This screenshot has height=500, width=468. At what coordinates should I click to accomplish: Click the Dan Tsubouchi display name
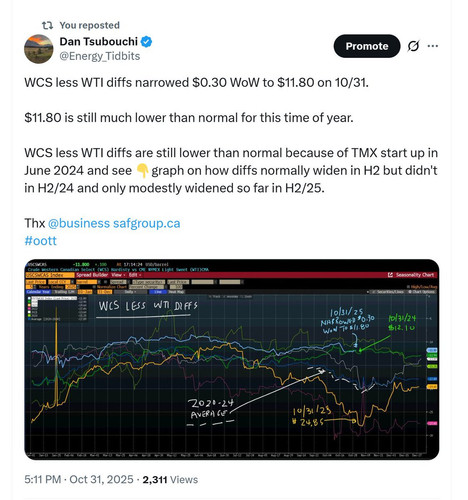point(99,41)
